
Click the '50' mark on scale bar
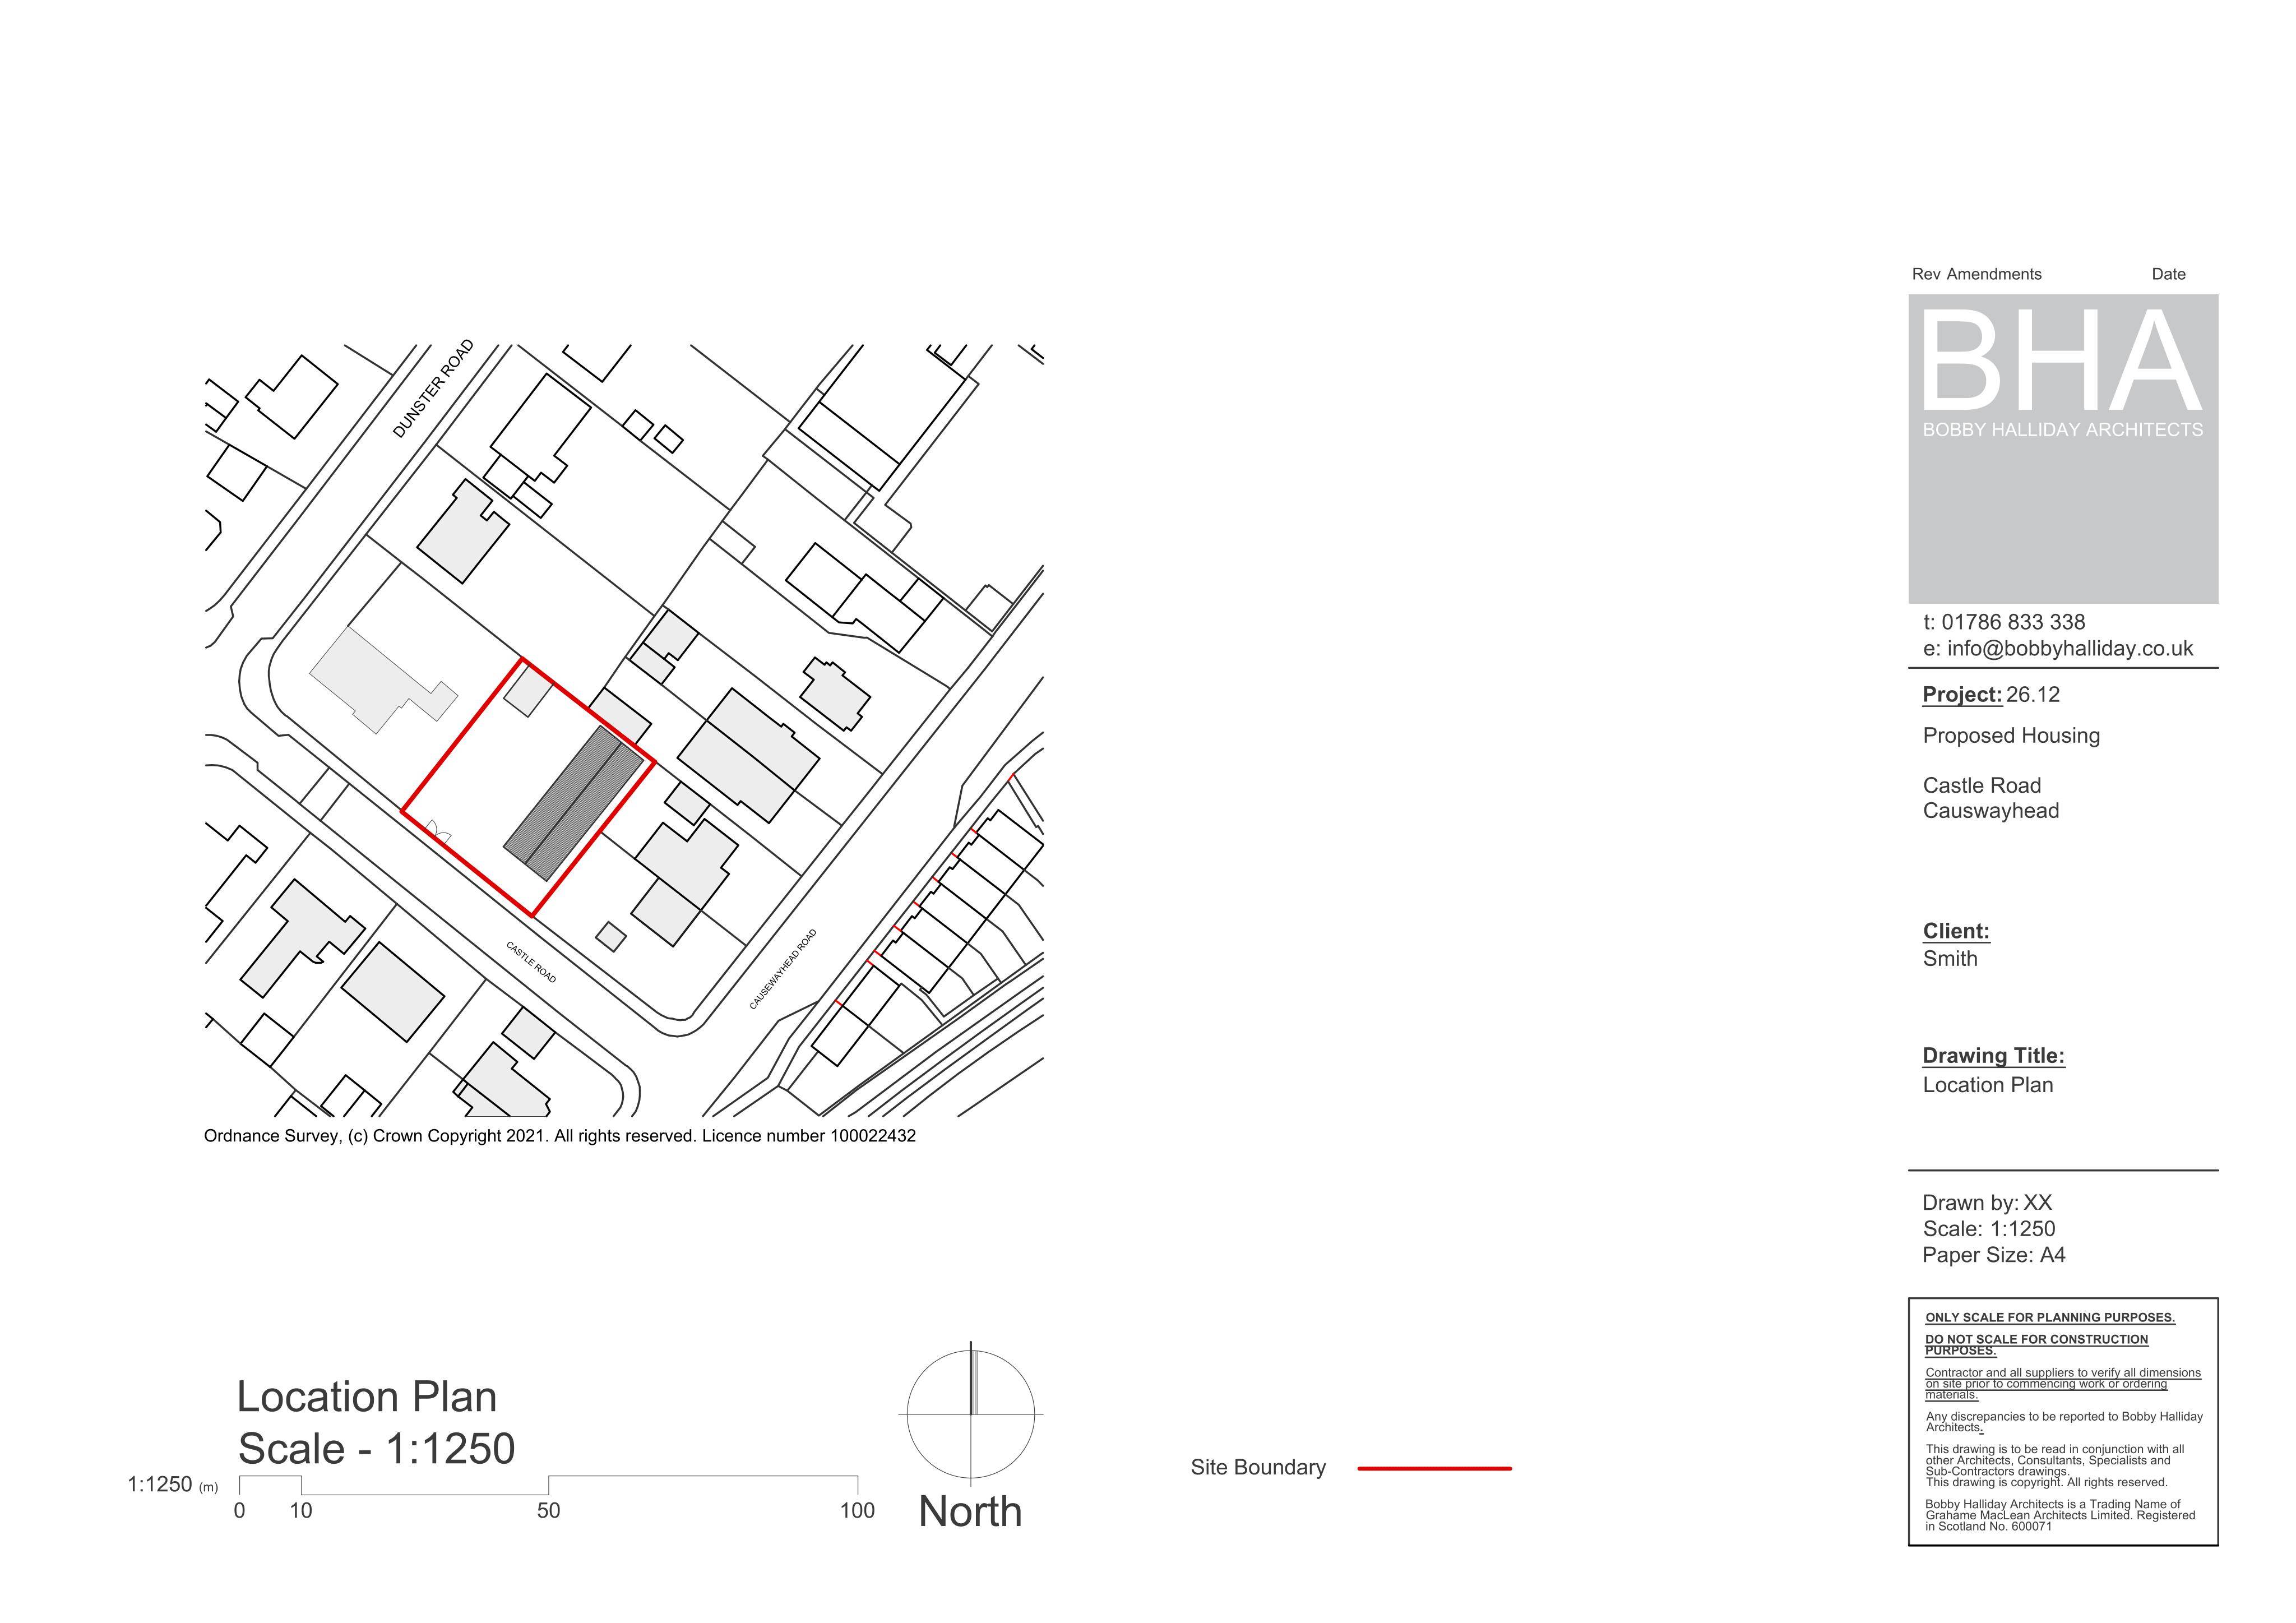(548, 1511)
